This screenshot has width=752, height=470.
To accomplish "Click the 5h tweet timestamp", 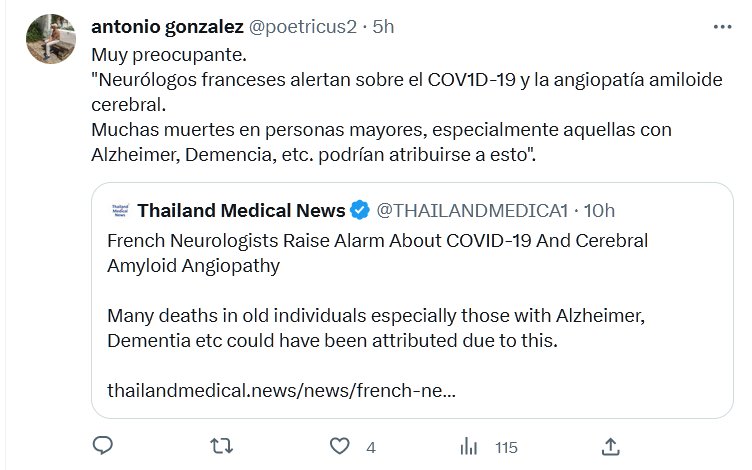I will [x=384, y=27].
